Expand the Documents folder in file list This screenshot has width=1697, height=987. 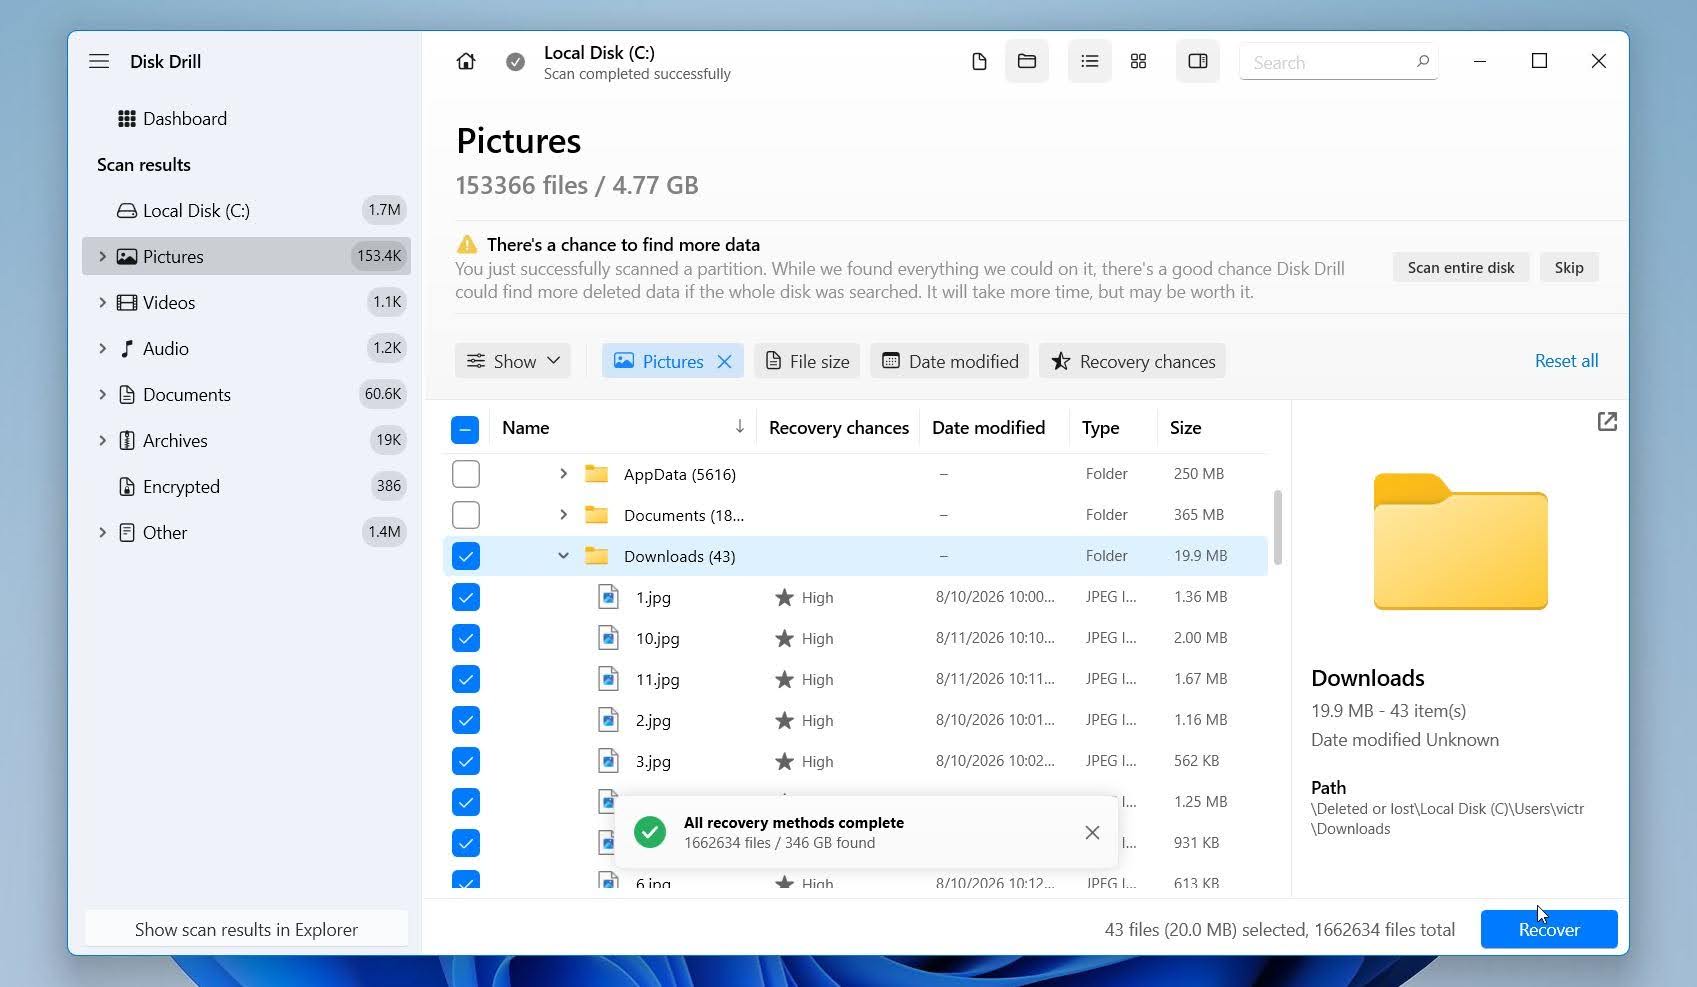click(563, 515)
